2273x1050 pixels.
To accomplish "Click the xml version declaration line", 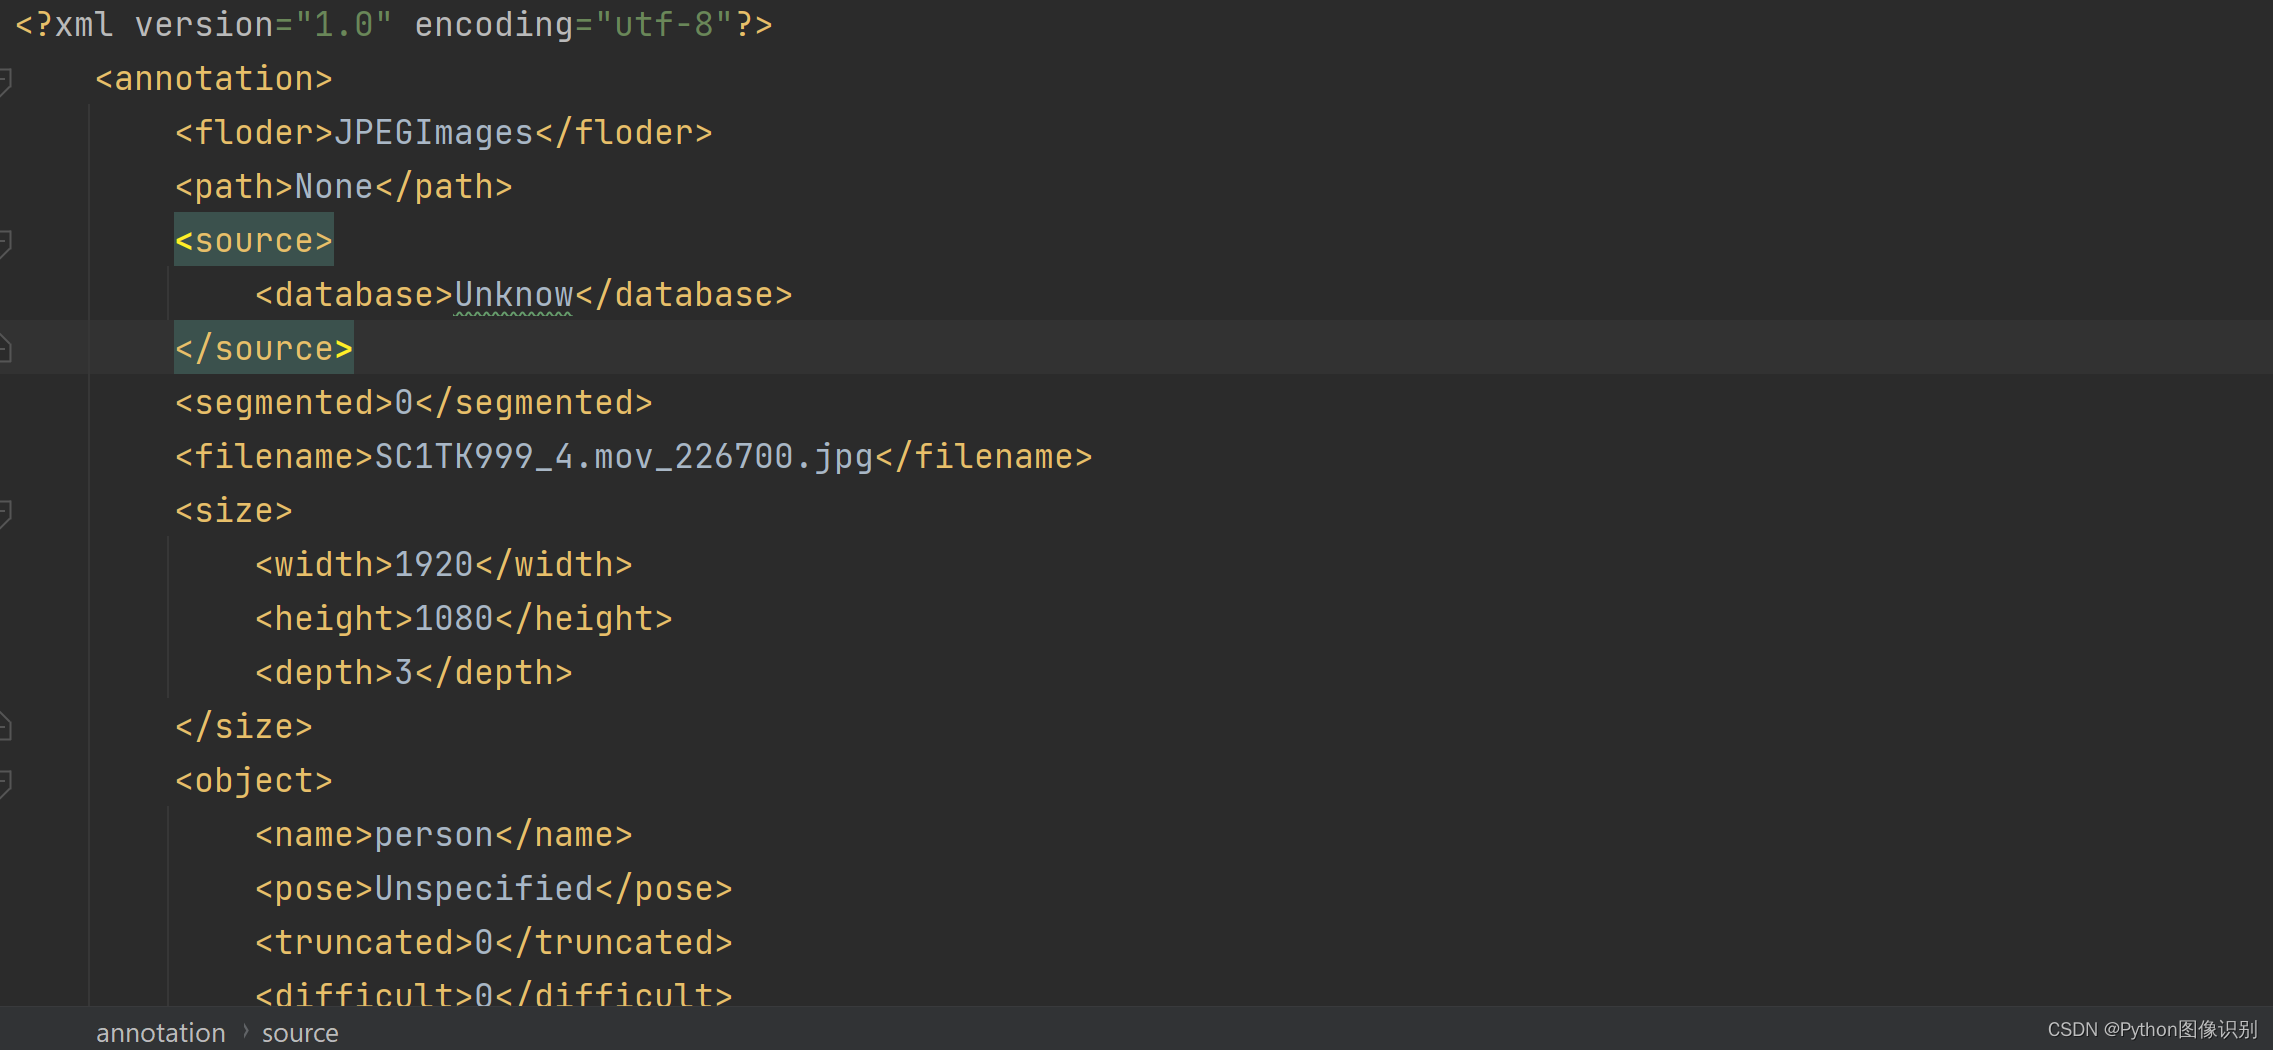I will (x=394, y=25).
